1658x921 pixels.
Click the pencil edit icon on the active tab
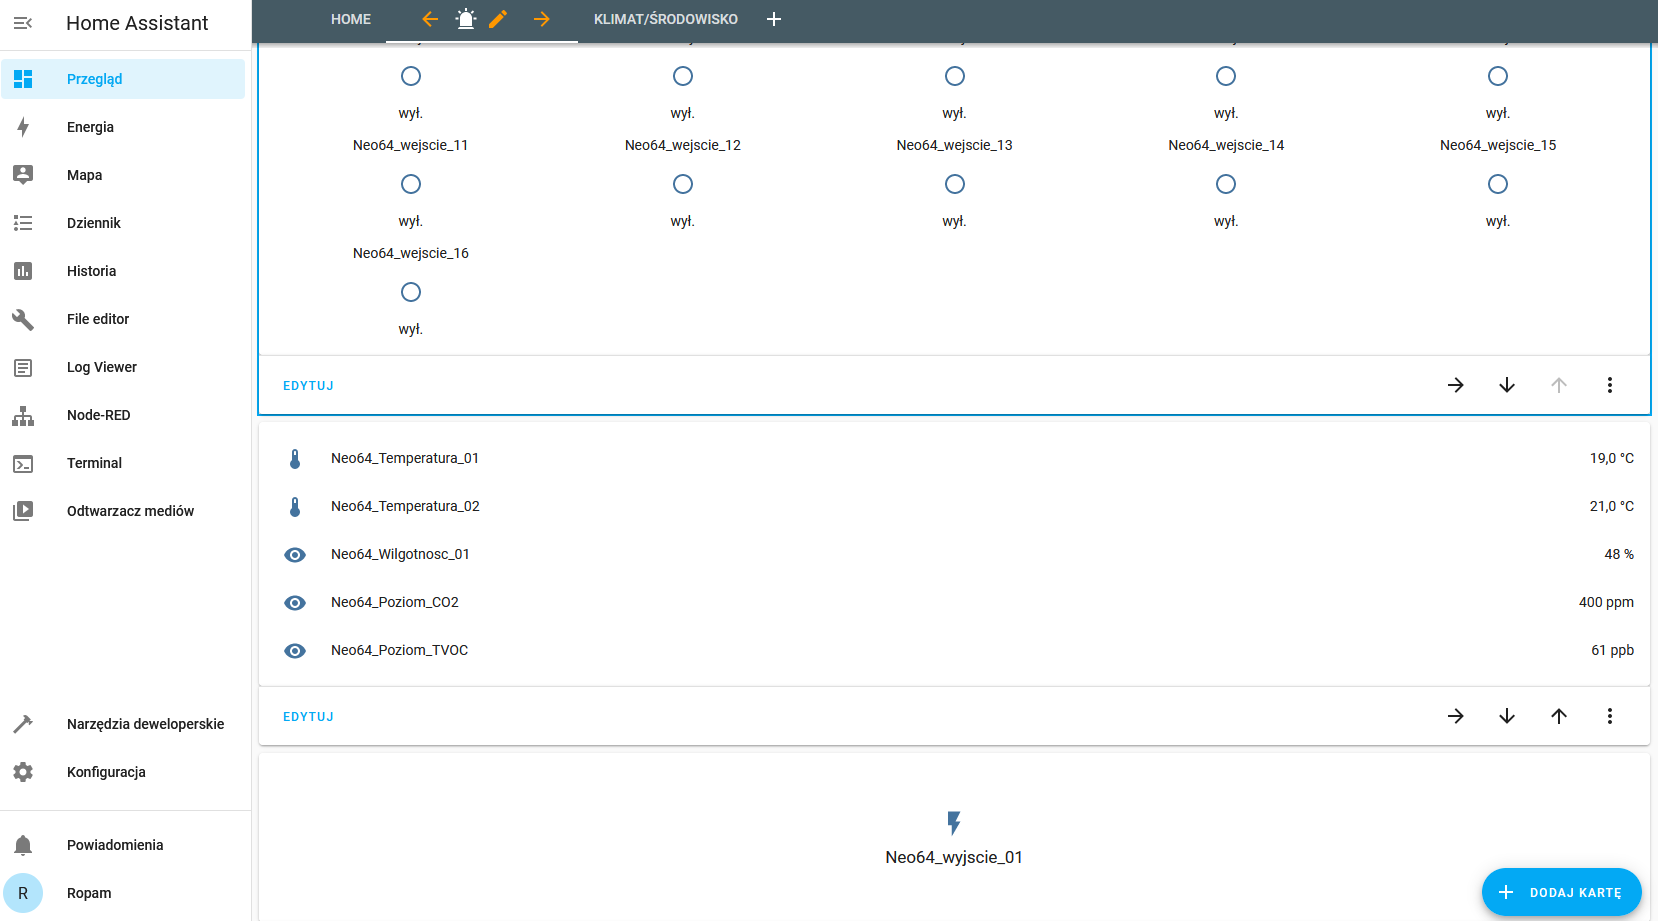pyautogui.click(x=498, y=19)
